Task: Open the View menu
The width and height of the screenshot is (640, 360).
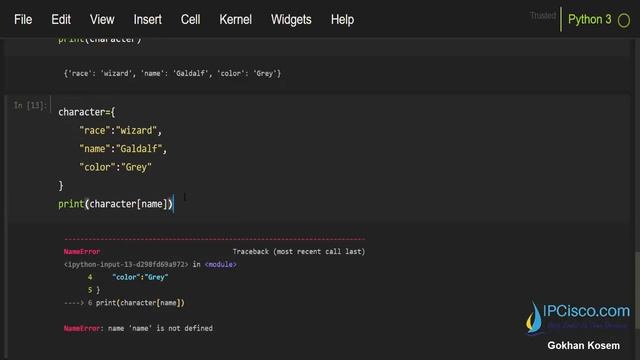Action: pyautogui.click(x=102, y=20)
